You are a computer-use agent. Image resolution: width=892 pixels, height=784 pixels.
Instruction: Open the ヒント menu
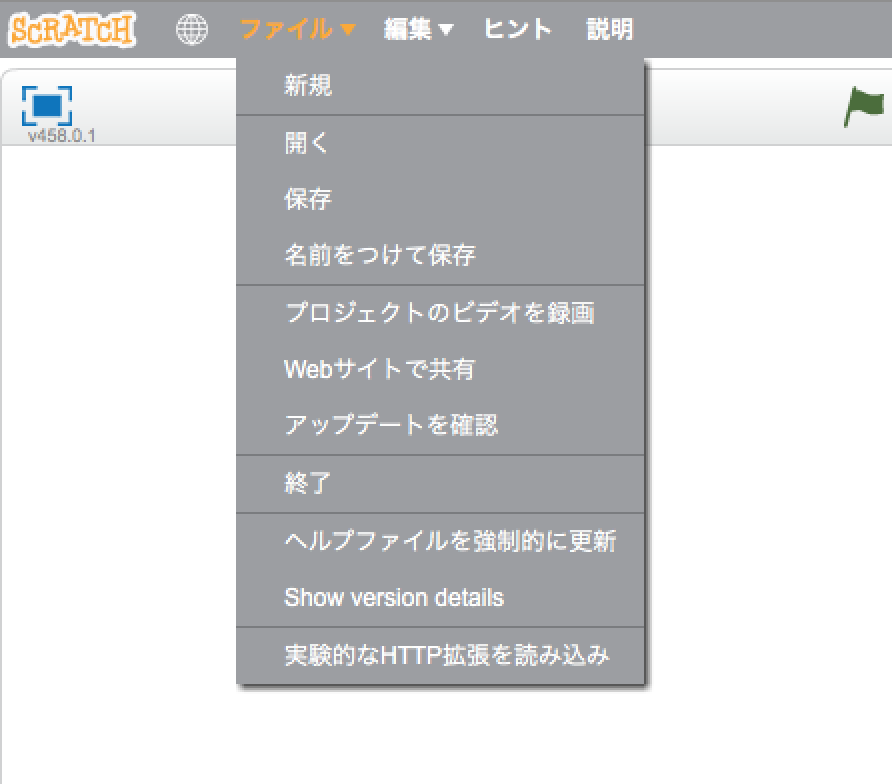[517, 29]
